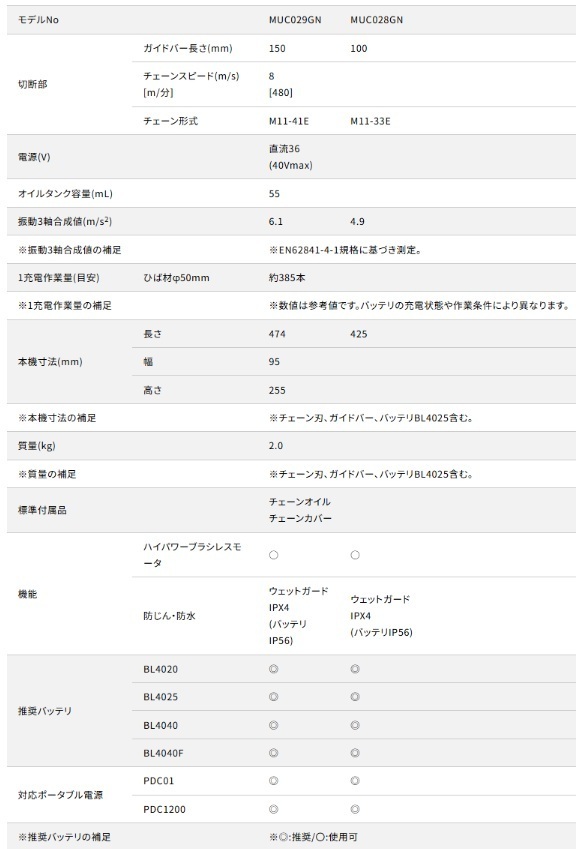The image size is (576, 849).
Task: Click the BL4025 battery label
Action: 161,697
